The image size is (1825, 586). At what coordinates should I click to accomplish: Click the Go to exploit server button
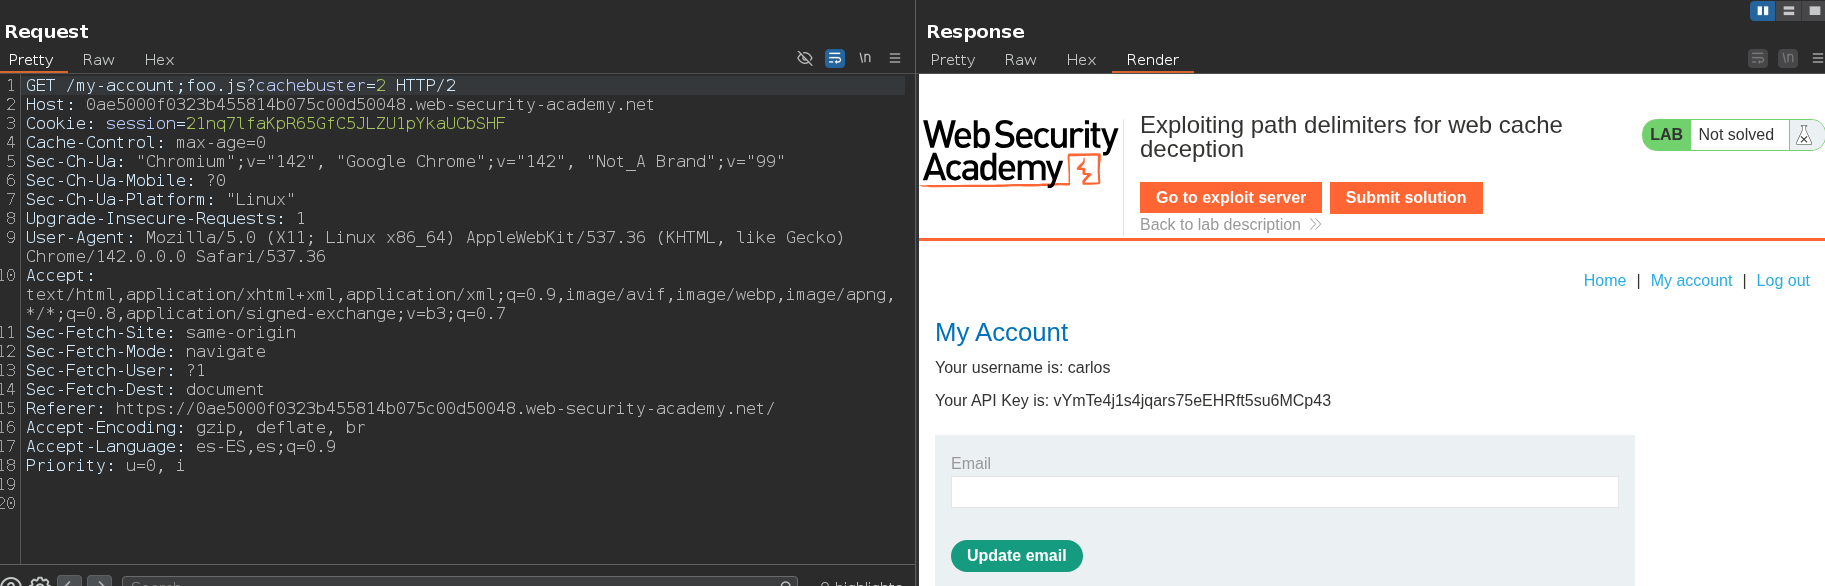[x=1230, y=198]
